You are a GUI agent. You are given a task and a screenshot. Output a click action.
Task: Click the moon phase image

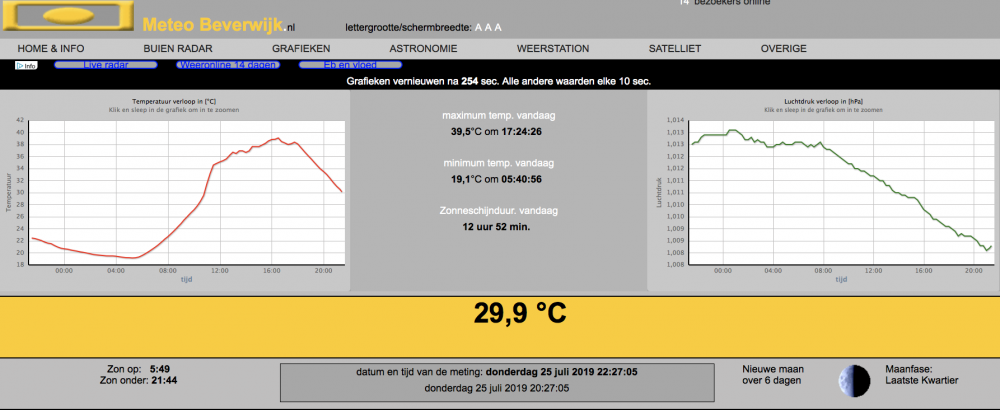pyautogui.click(x=854, y=380)
